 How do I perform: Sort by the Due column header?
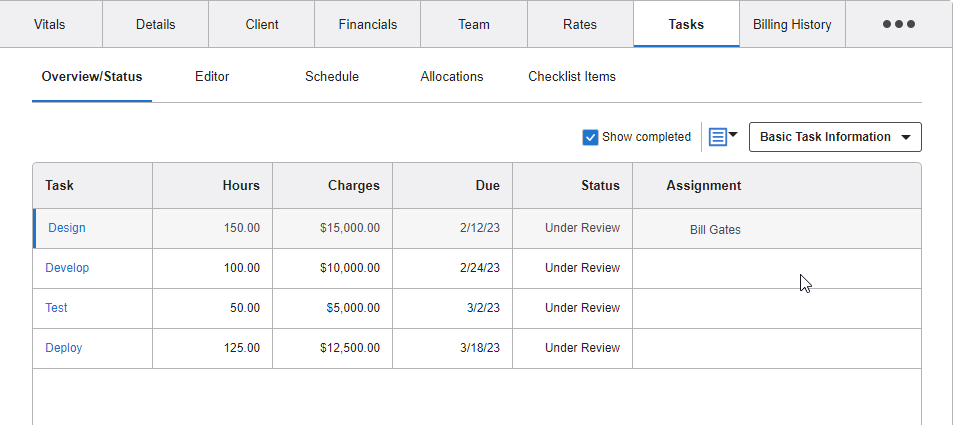[487, 185]
